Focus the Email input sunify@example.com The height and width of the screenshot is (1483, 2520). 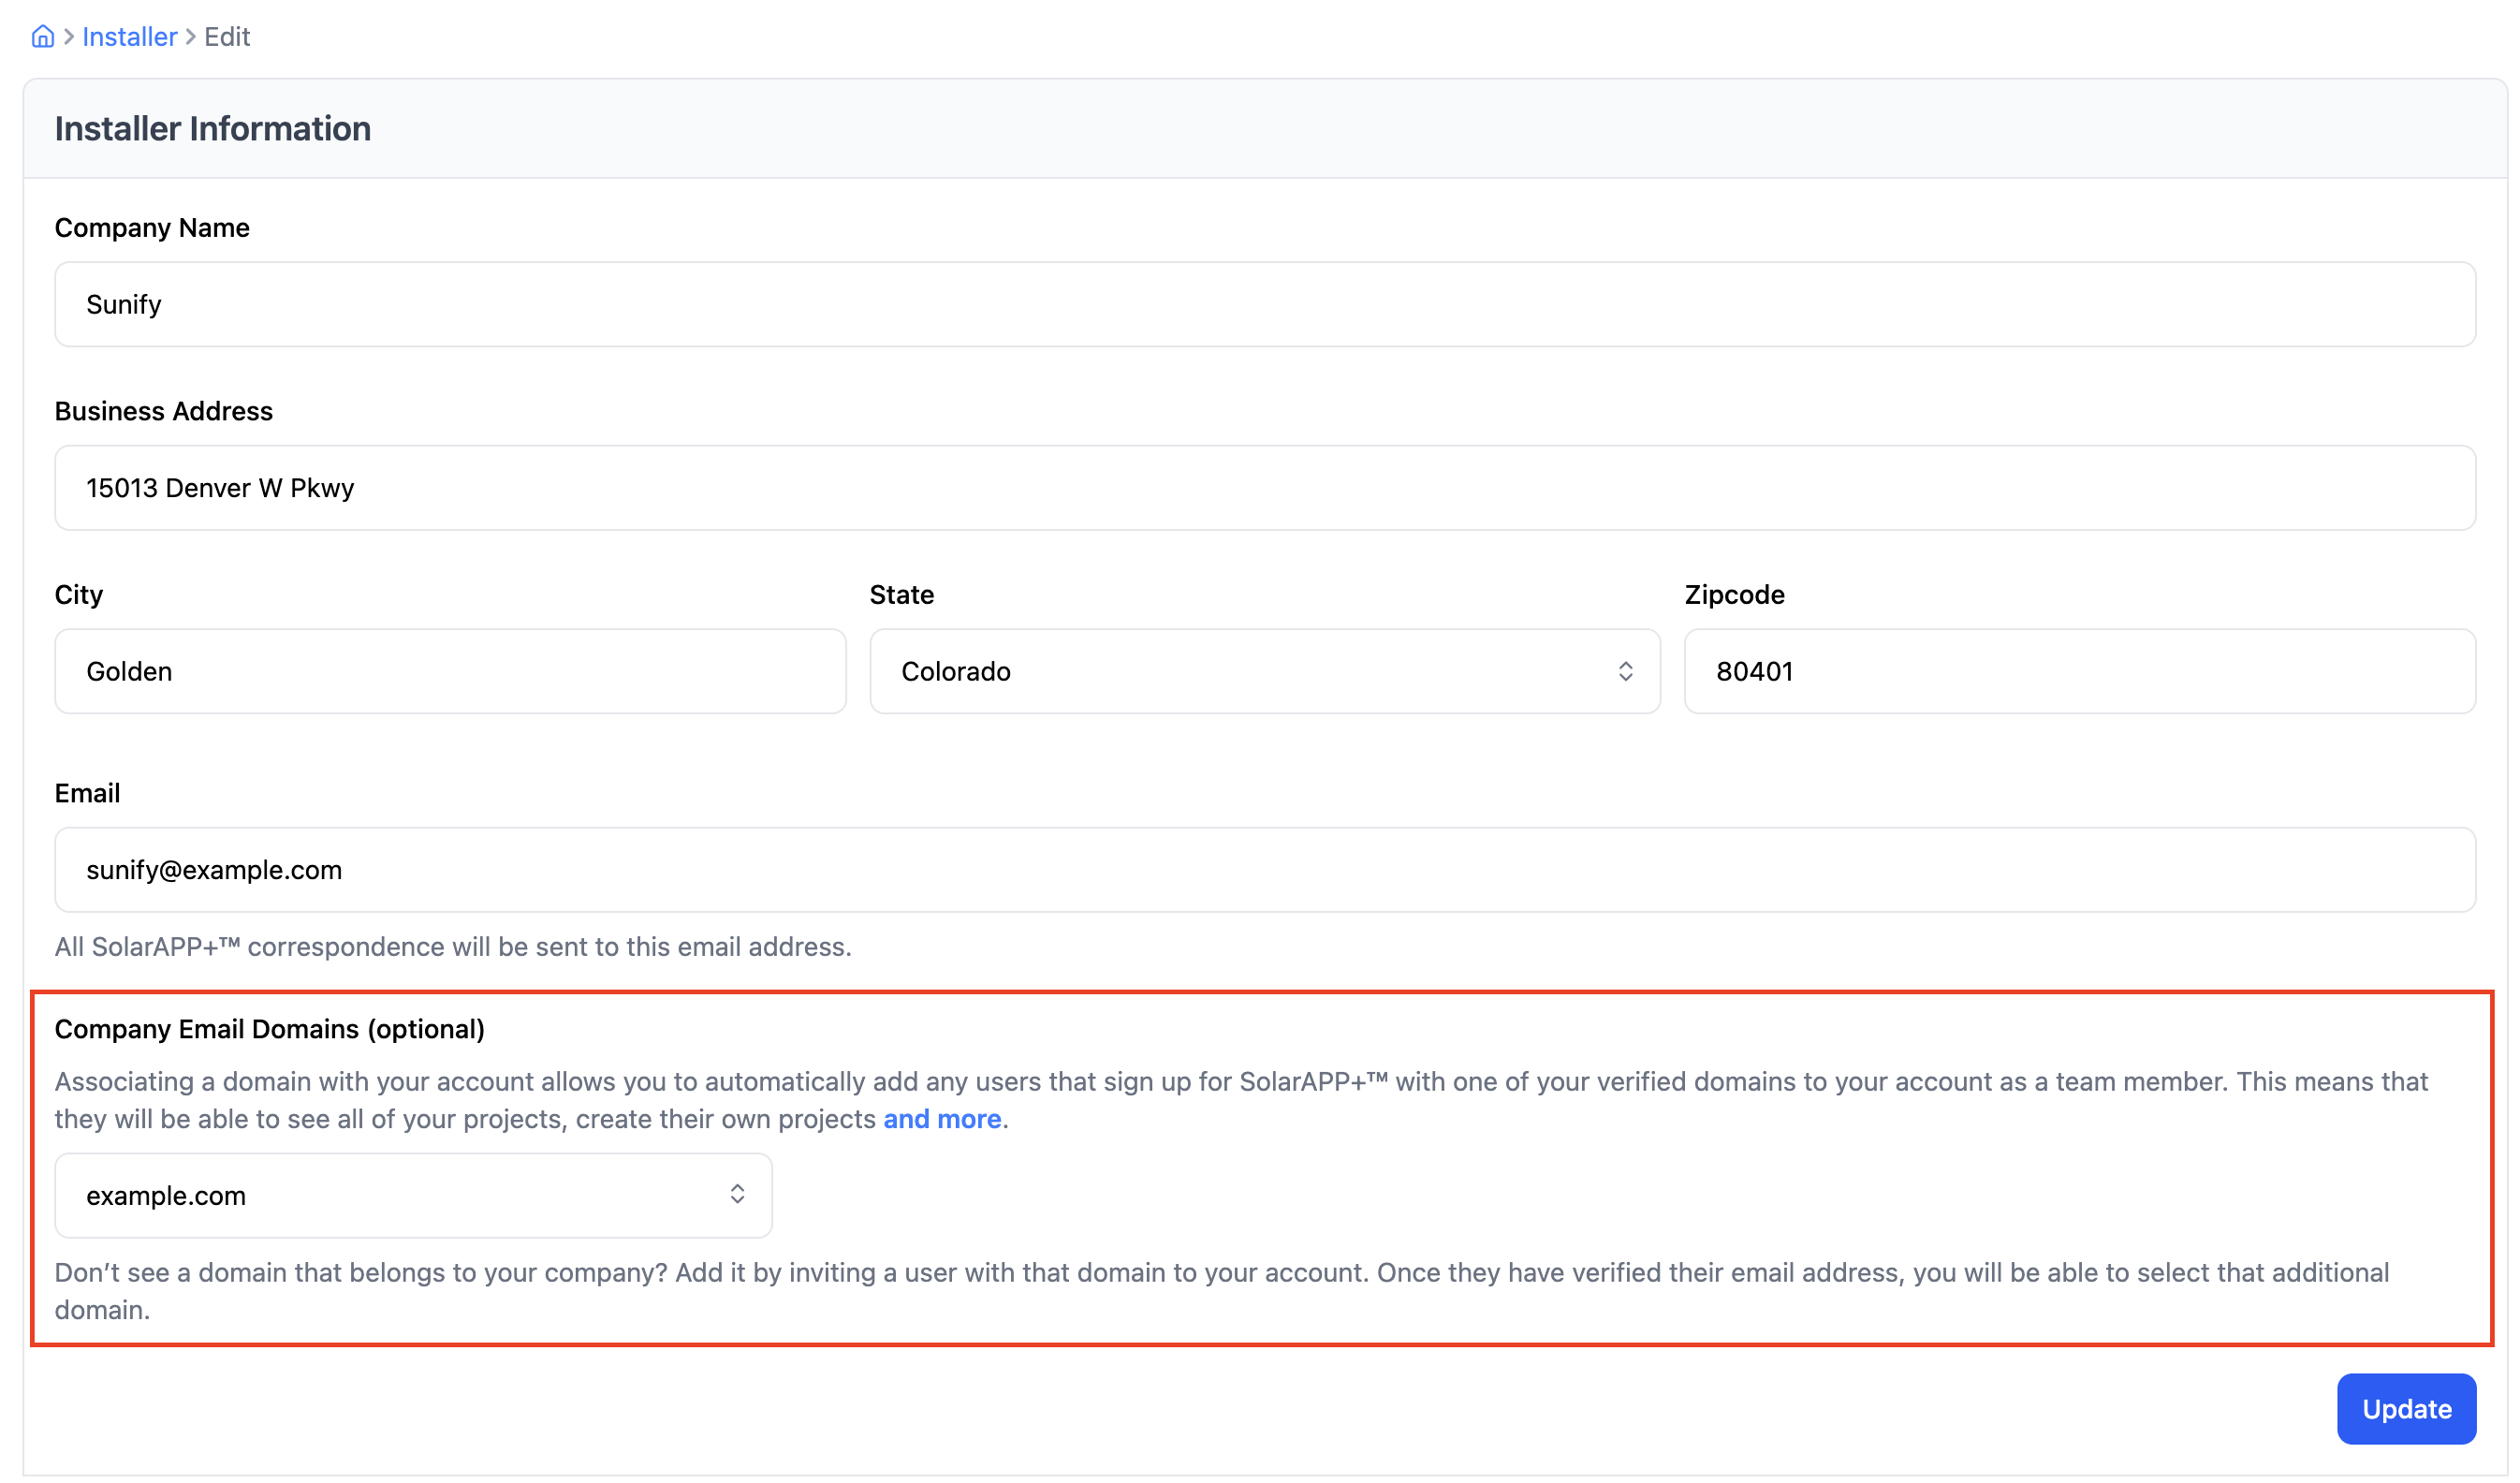pyautogui.click(x=1264, y=870)
